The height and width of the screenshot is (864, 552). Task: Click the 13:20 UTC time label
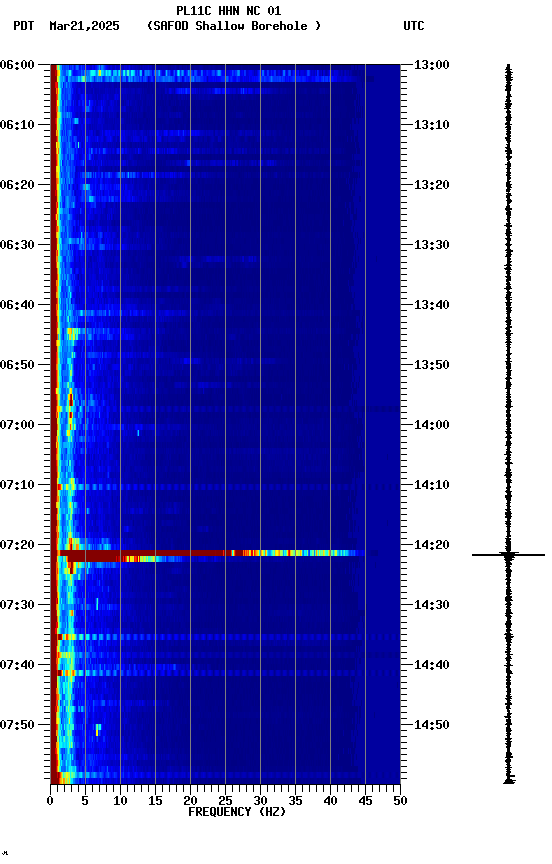point(432,185)
